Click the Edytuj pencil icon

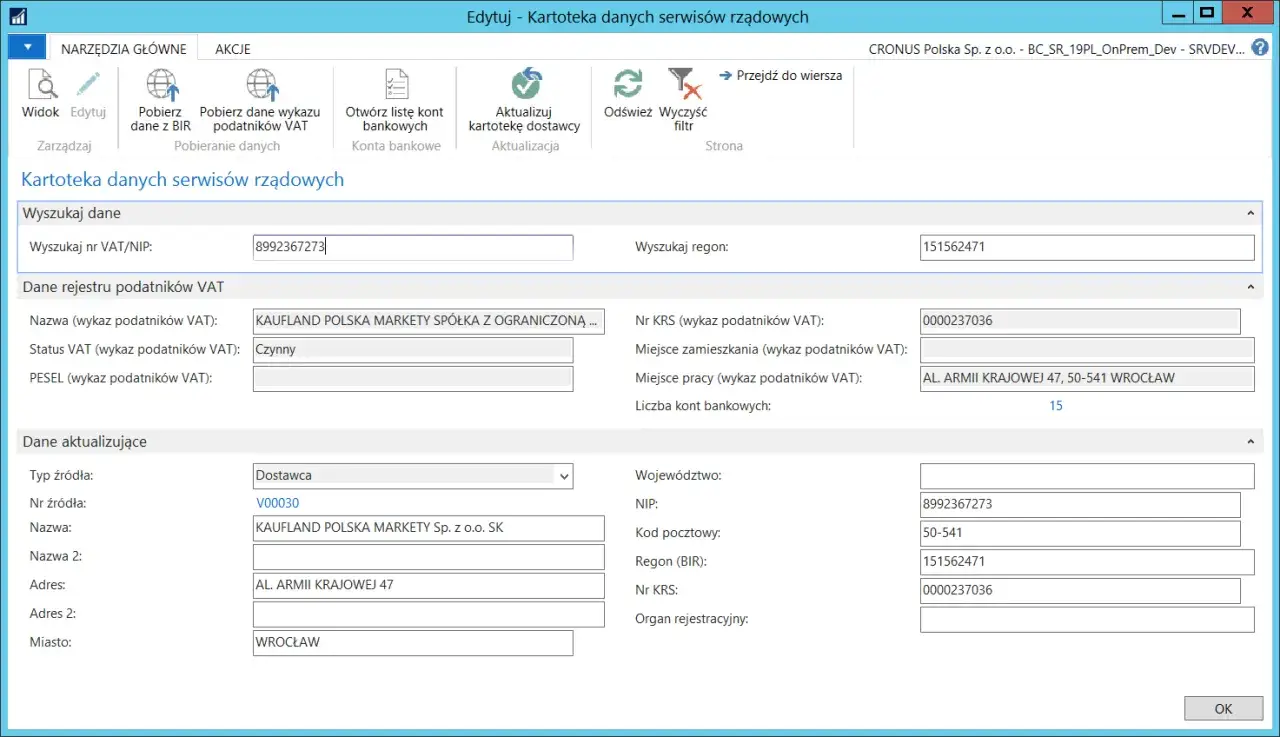[x=88, y=85]
